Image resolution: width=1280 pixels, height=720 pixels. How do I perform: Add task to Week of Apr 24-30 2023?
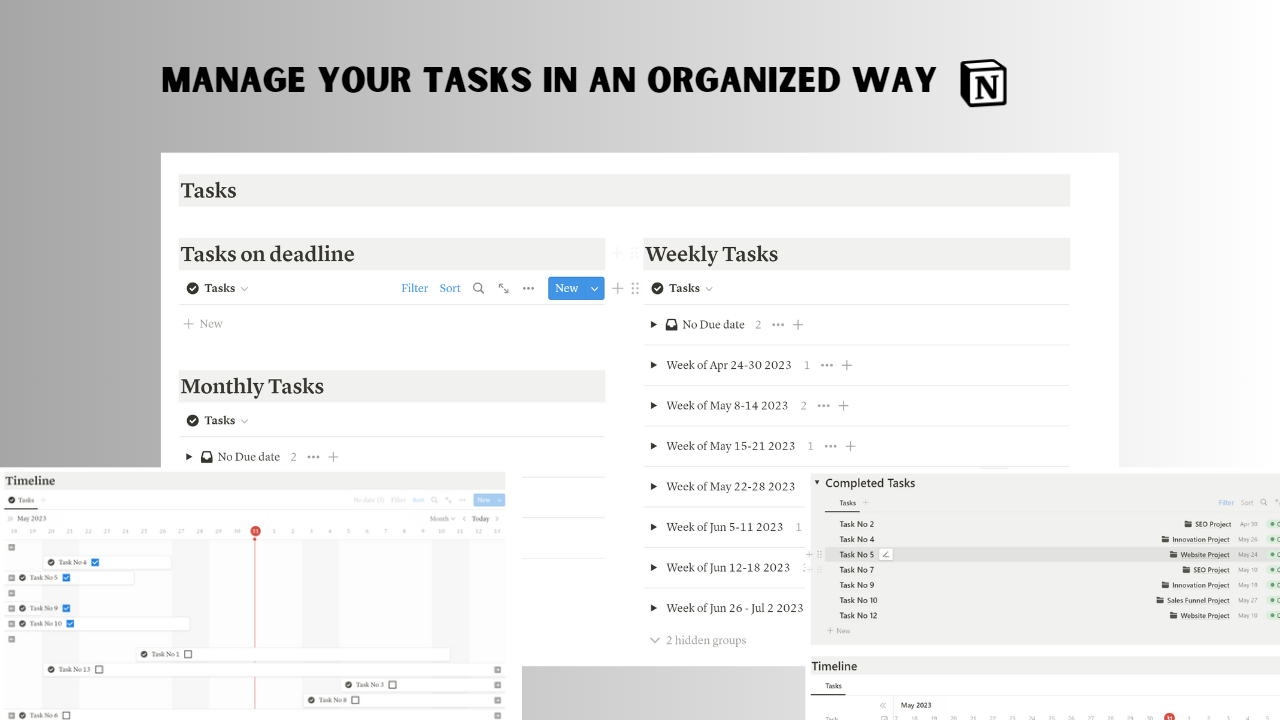pyautogui.click(x=847, y=365)
